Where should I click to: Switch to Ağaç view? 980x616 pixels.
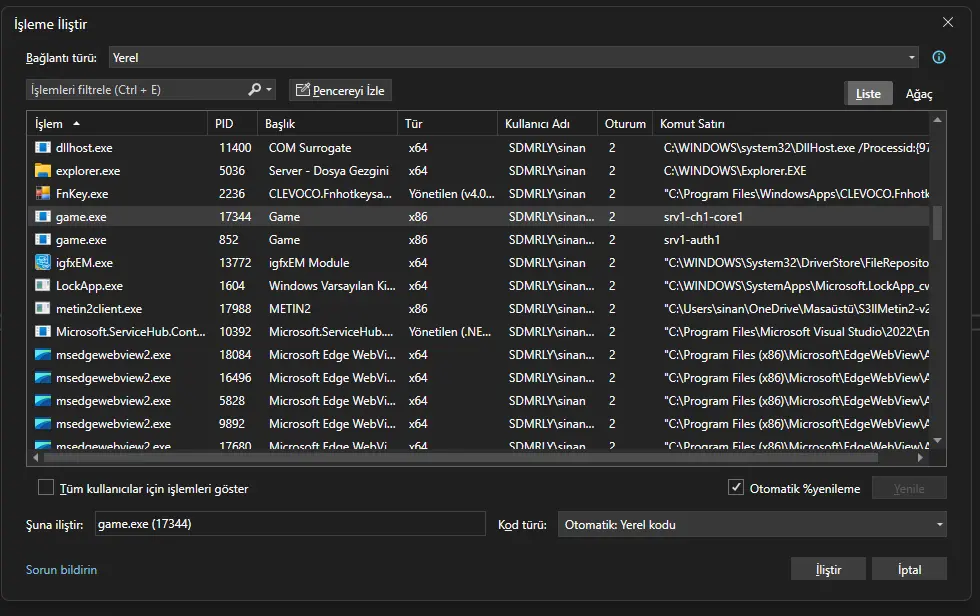tap(919, 94)
